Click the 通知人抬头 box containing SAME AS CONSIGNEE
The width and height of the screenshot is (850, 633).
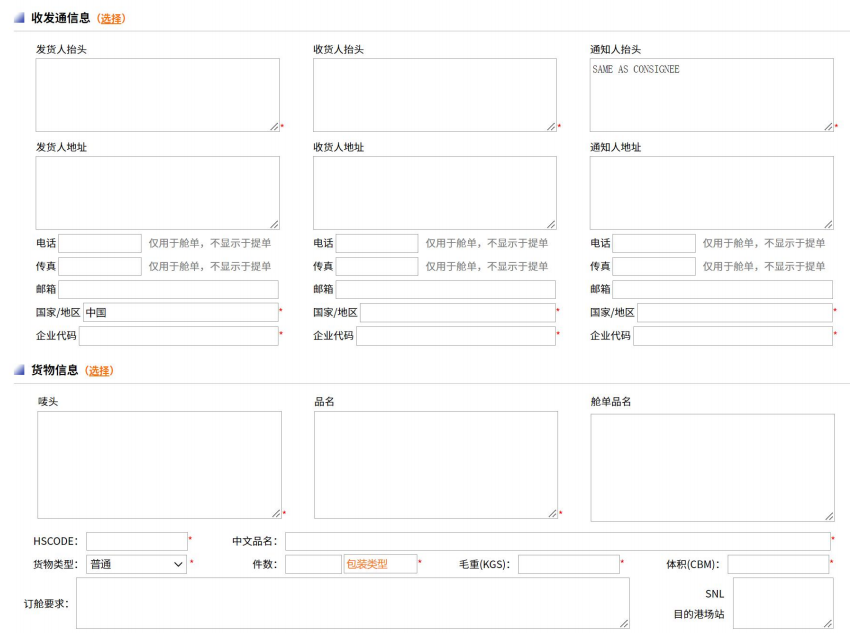(712, 95)
